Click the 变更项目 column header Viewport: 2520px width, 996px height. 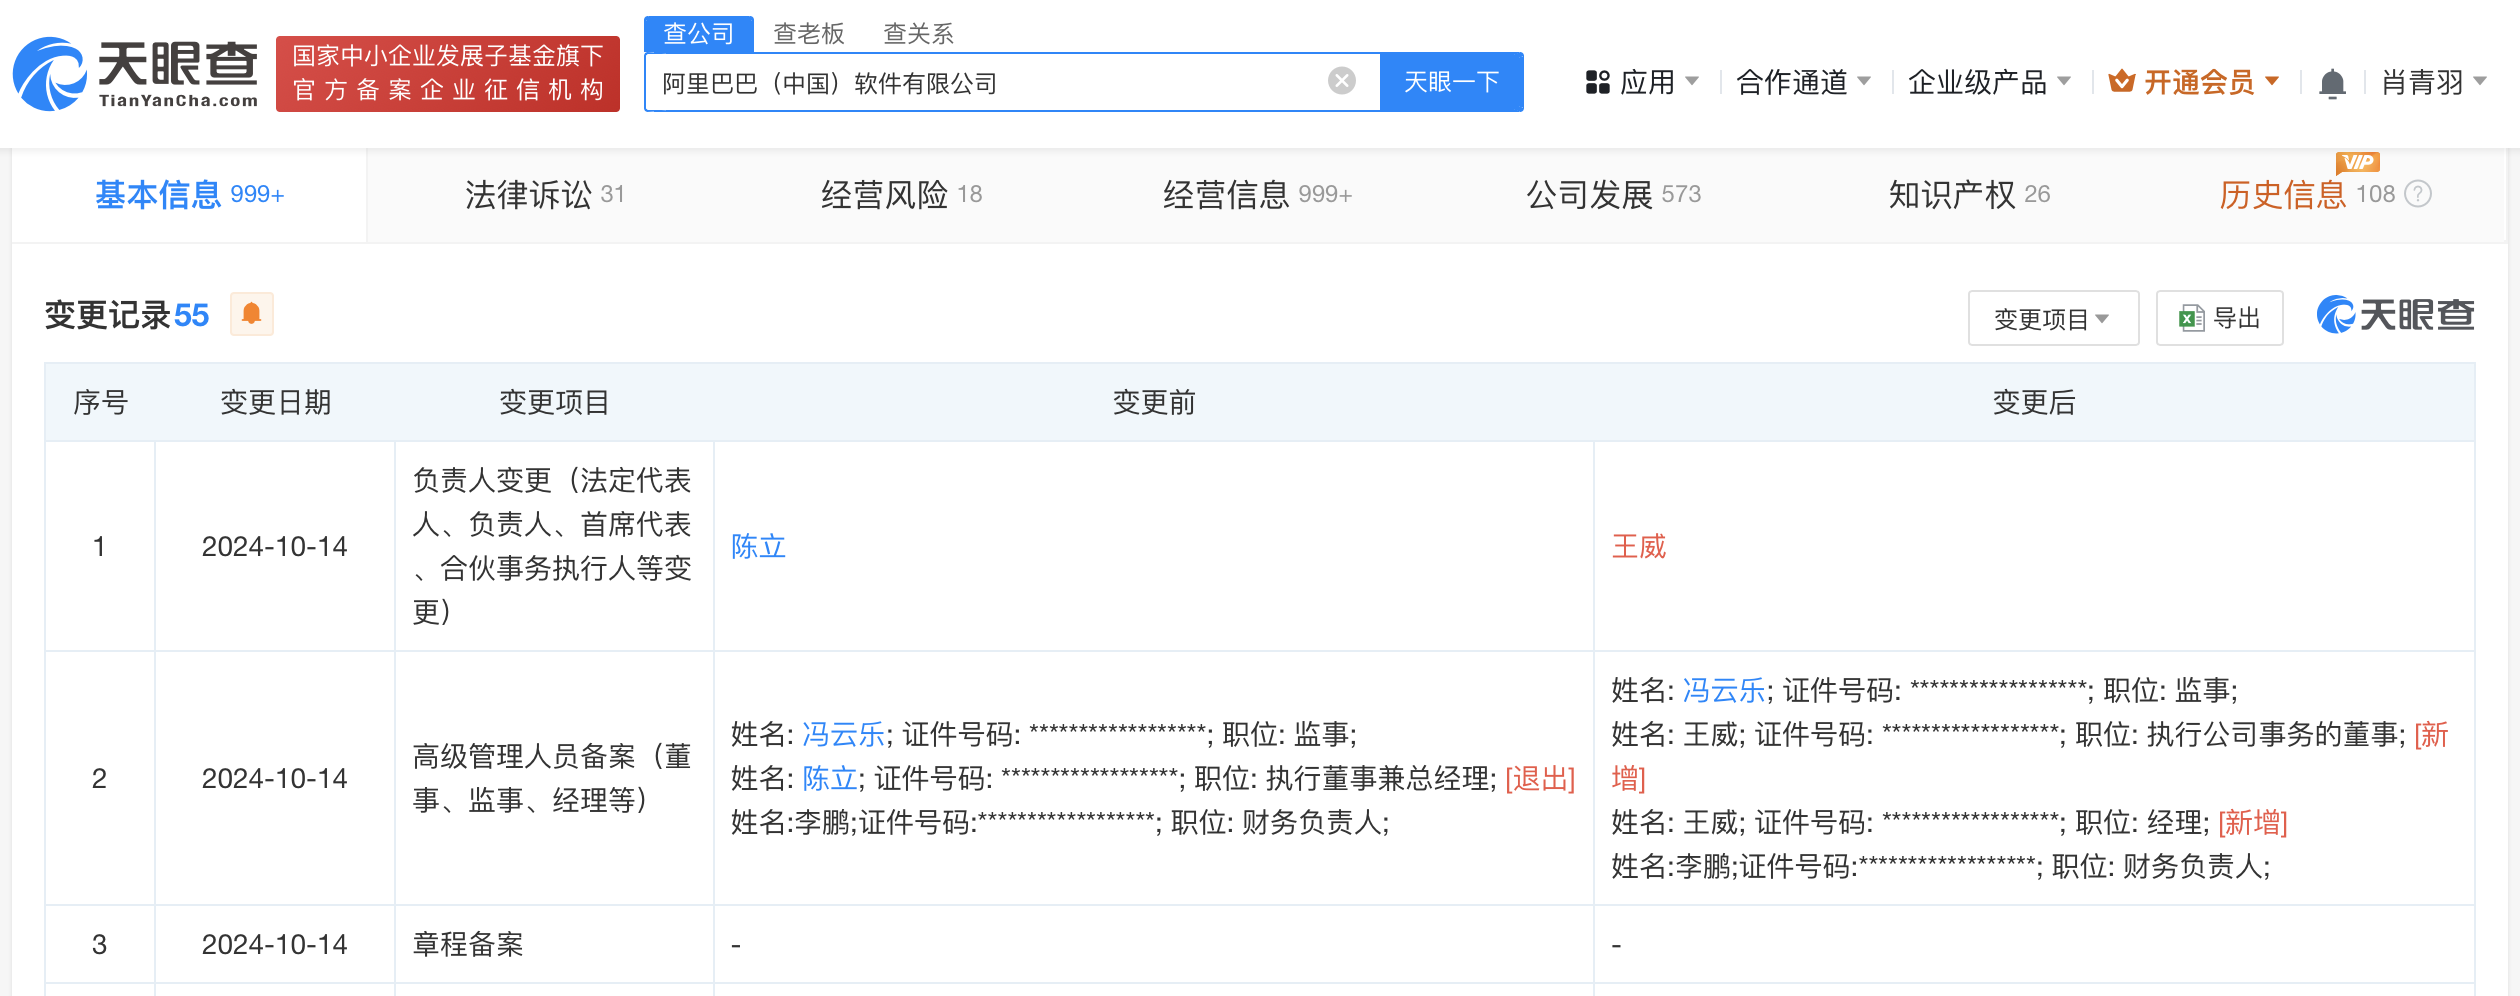pos(554,402)
